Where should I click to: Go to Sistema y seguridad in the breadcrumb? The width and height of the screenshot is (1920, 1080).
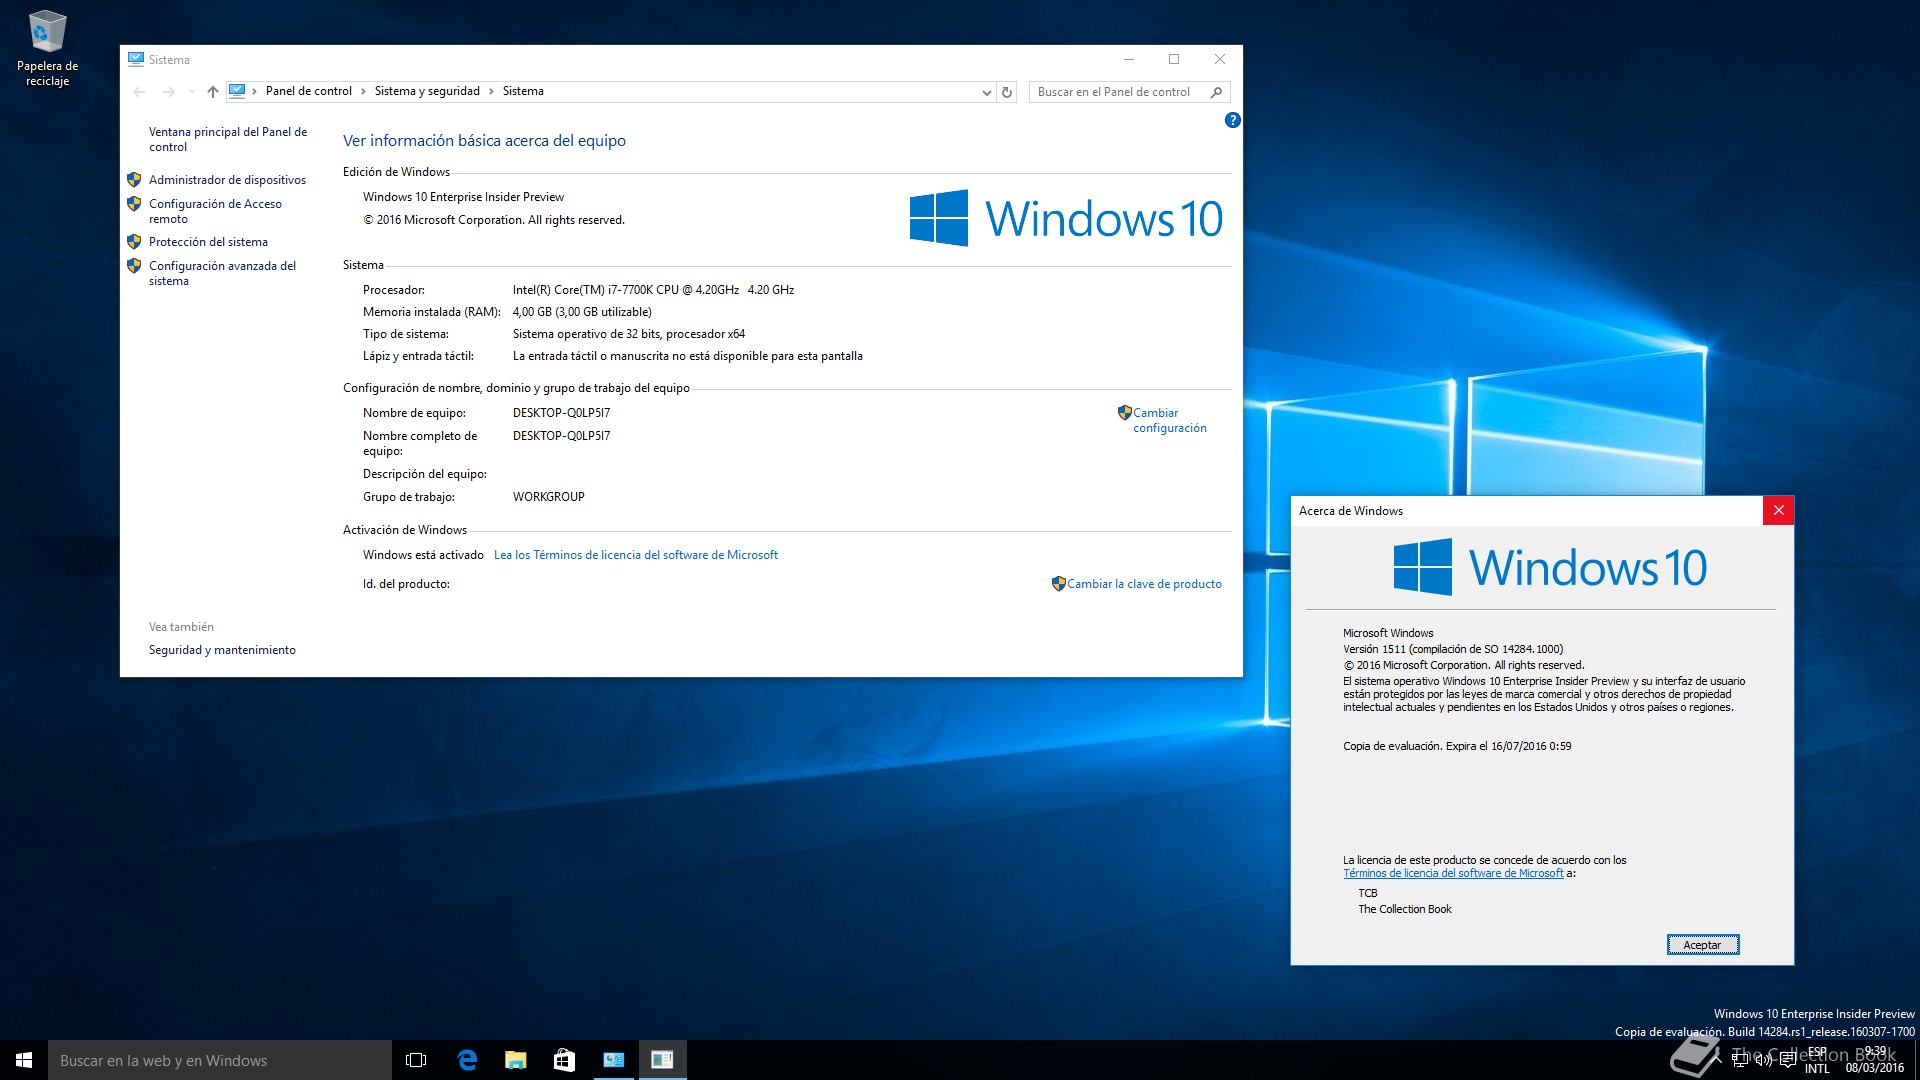tap(427, 91)
